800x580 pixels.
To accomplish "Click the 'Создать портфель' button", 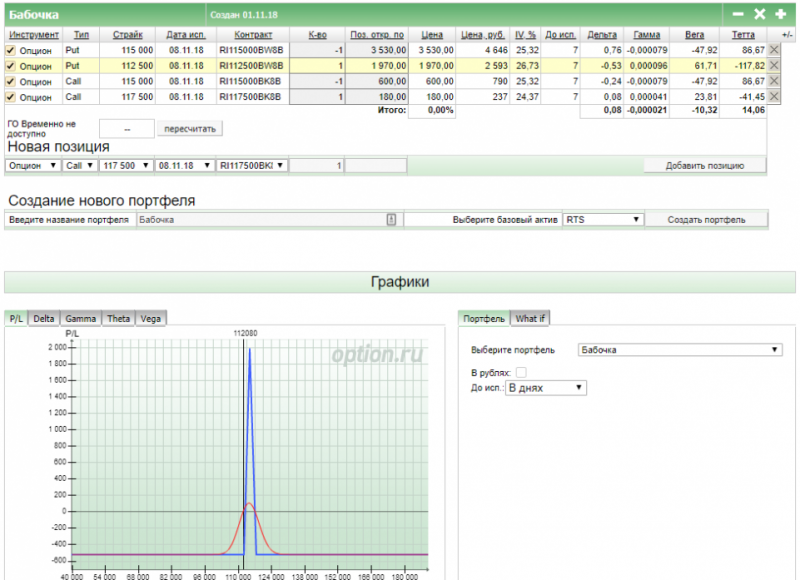I will (706, 219).
